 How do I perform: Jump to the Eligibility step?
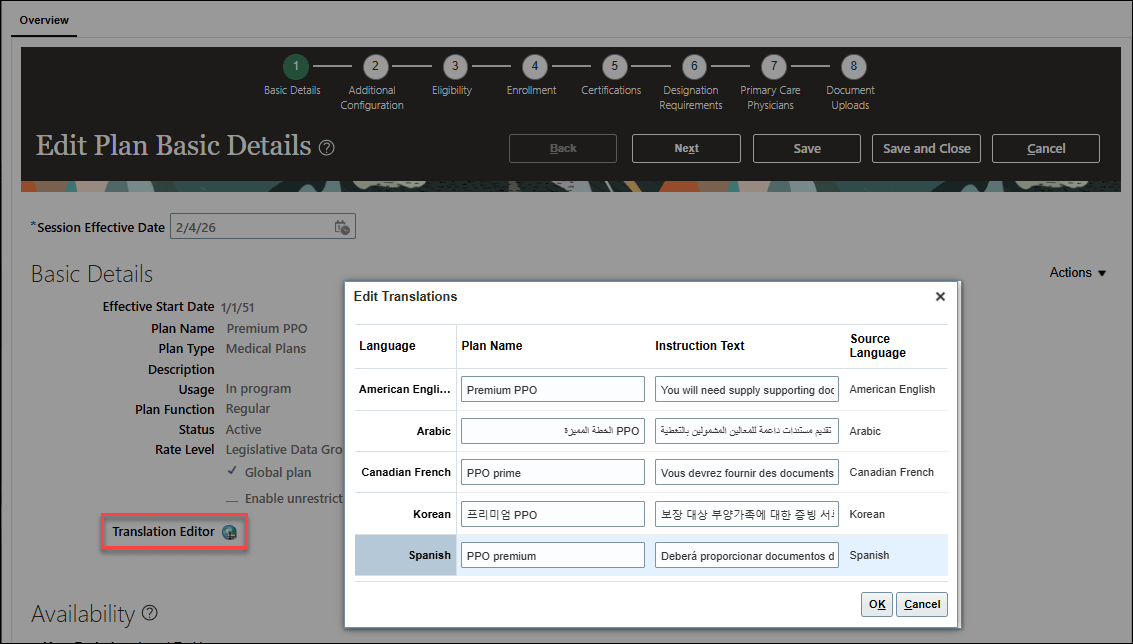coord(453,67)
